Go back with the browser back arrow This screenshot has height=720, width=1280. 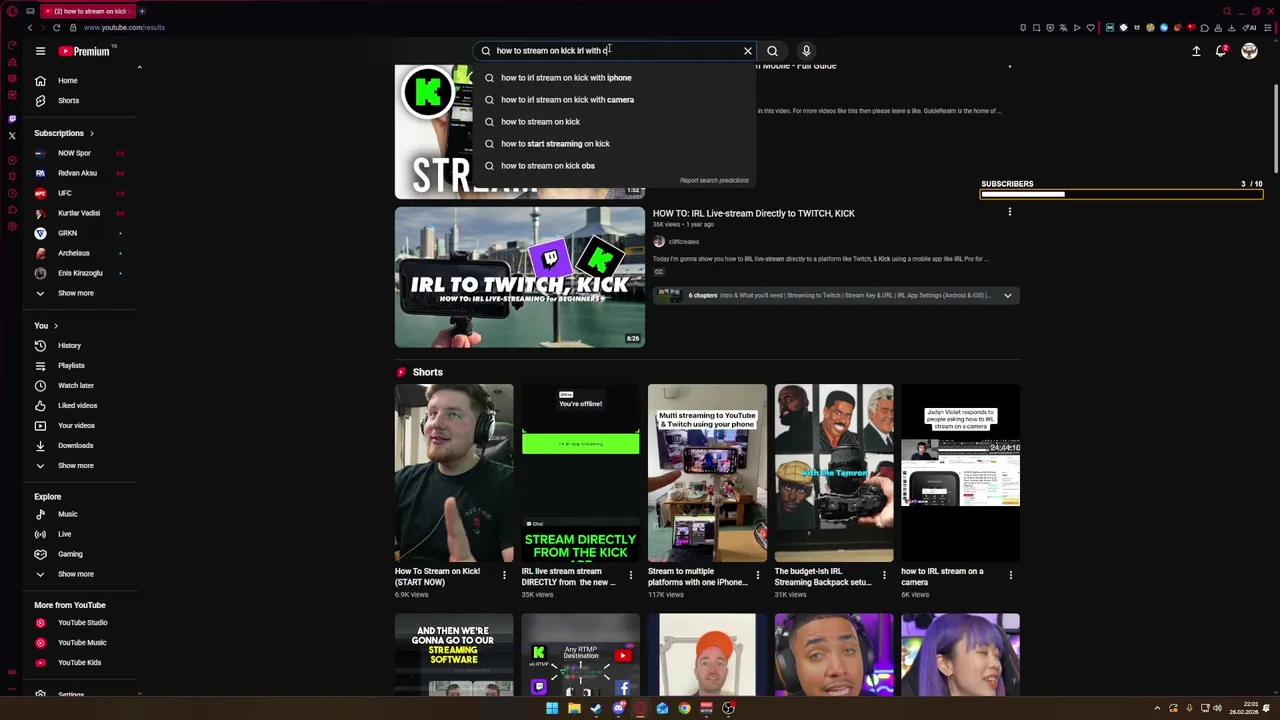[x=30, y=27]
